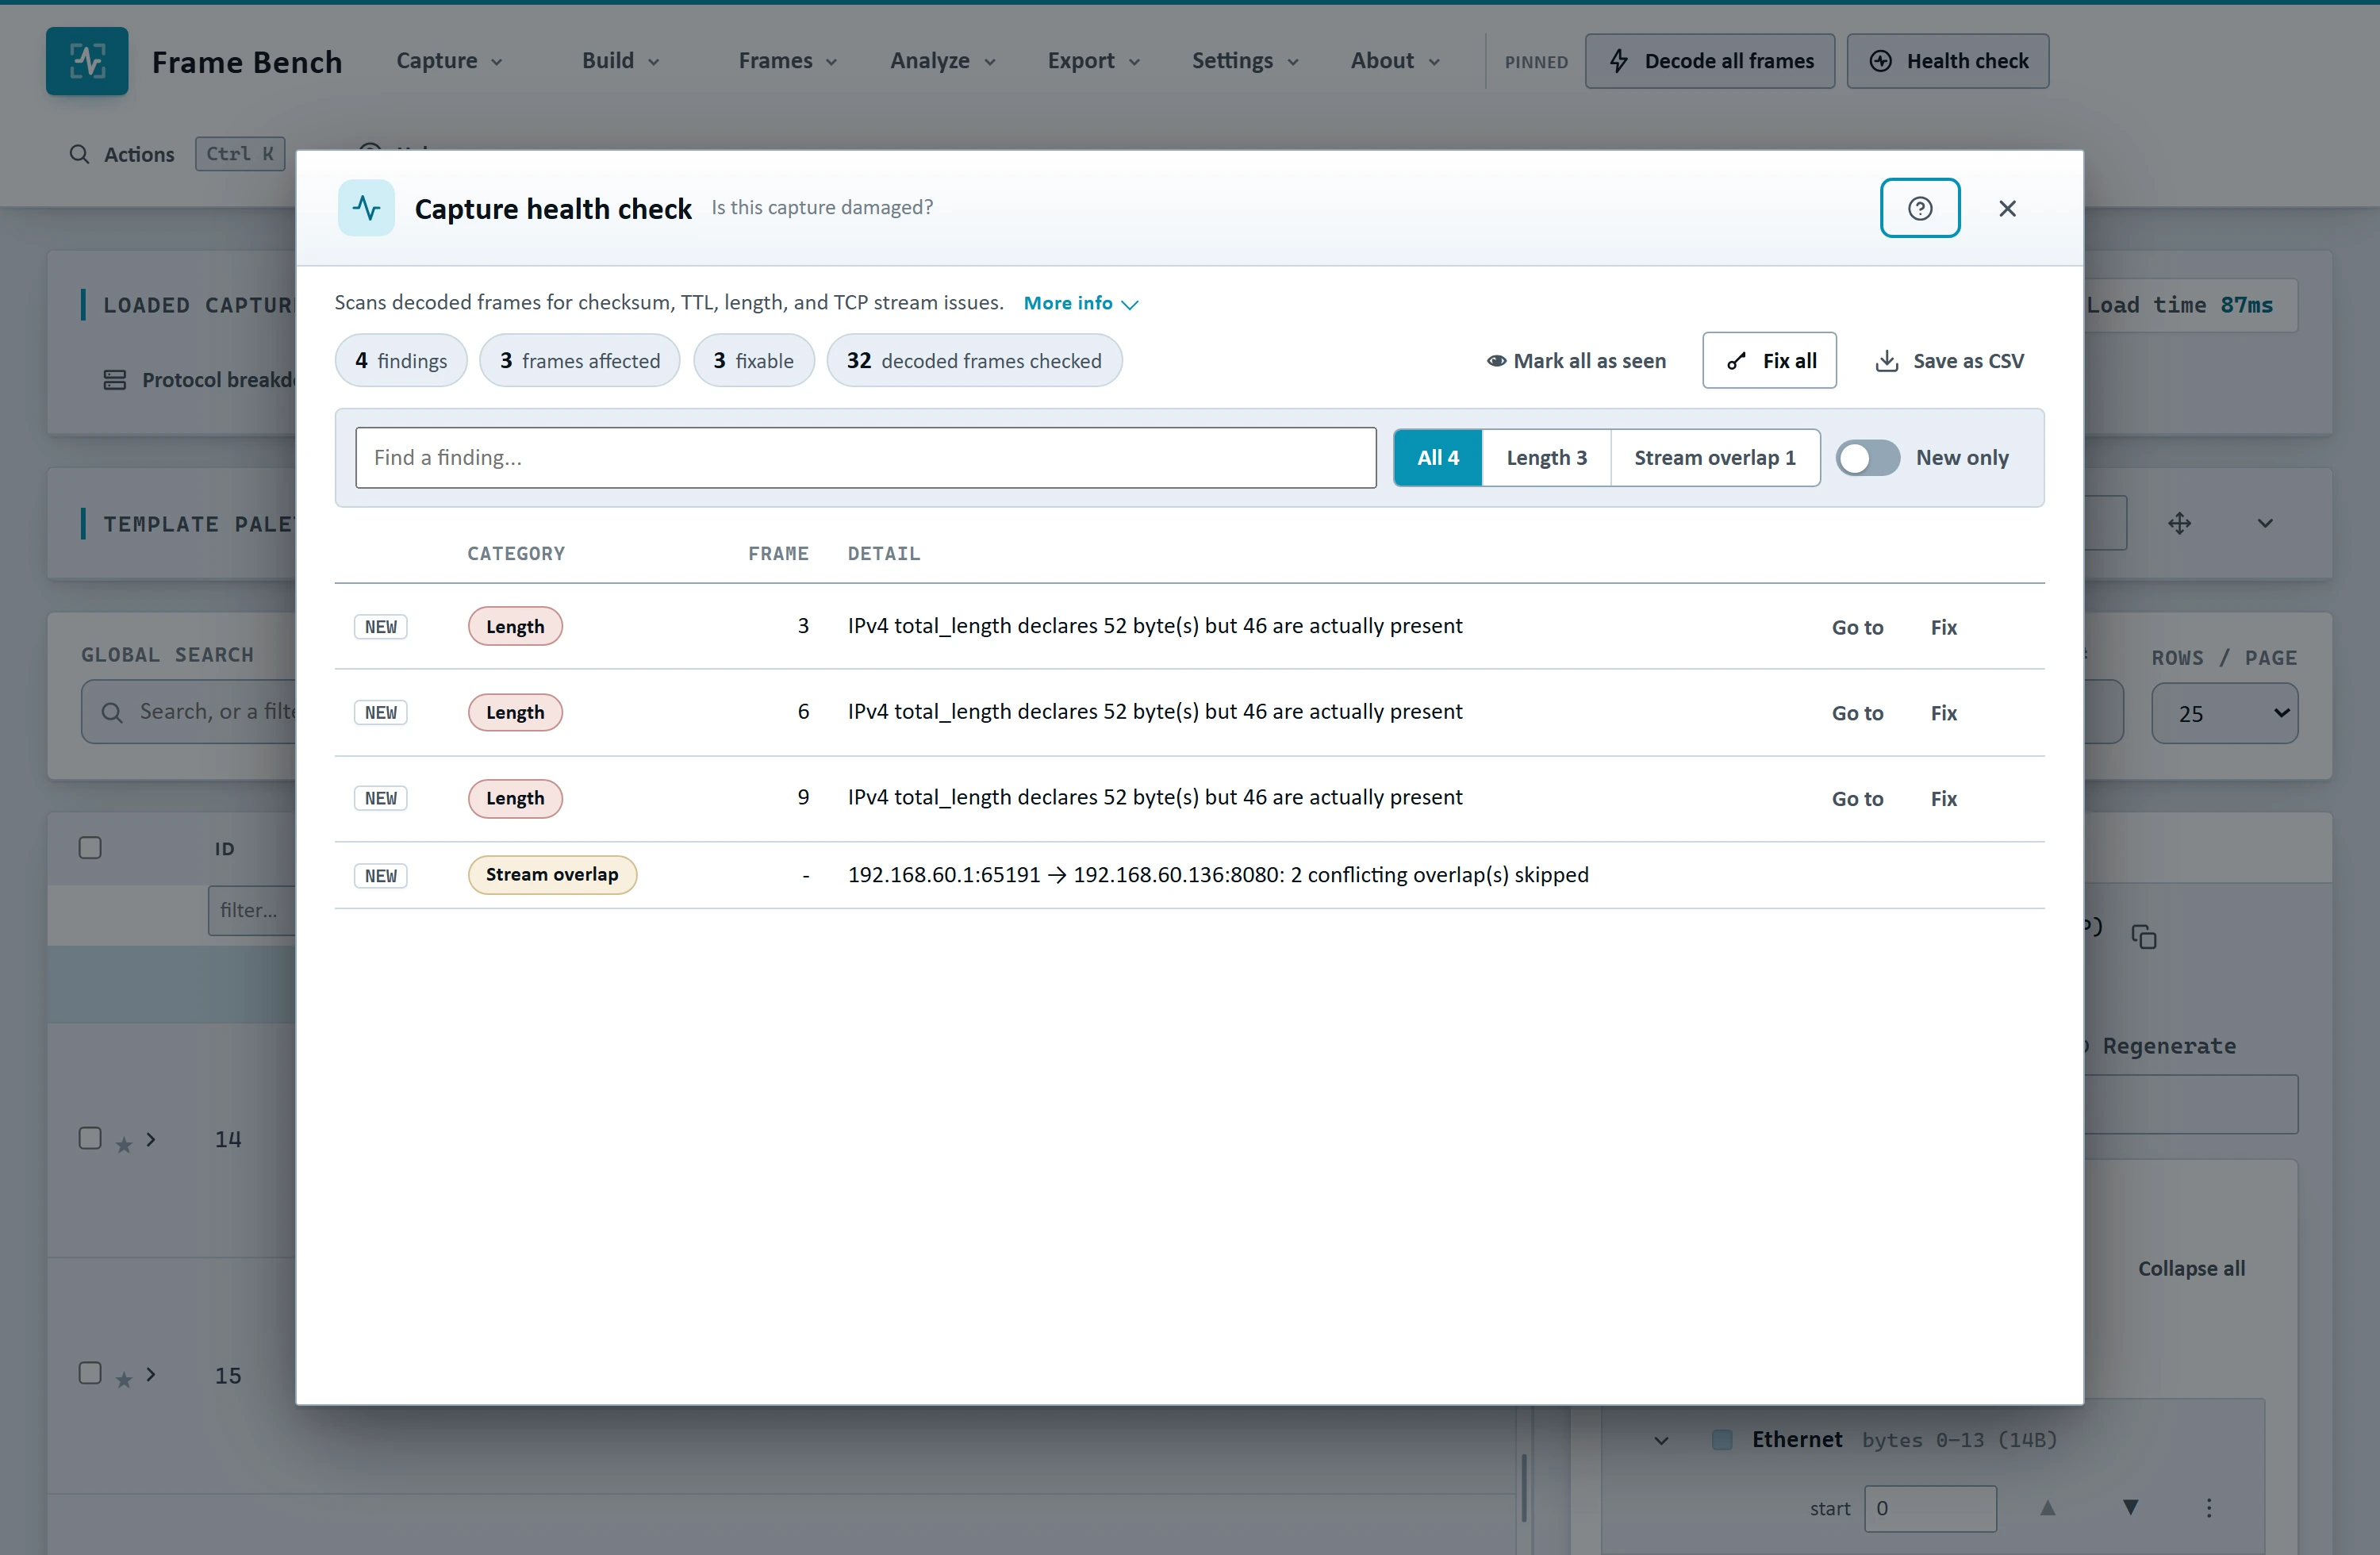This screenshot has height=1555, width=2380.
Task: Expand More info description
Action: (x=1080, y=303)
